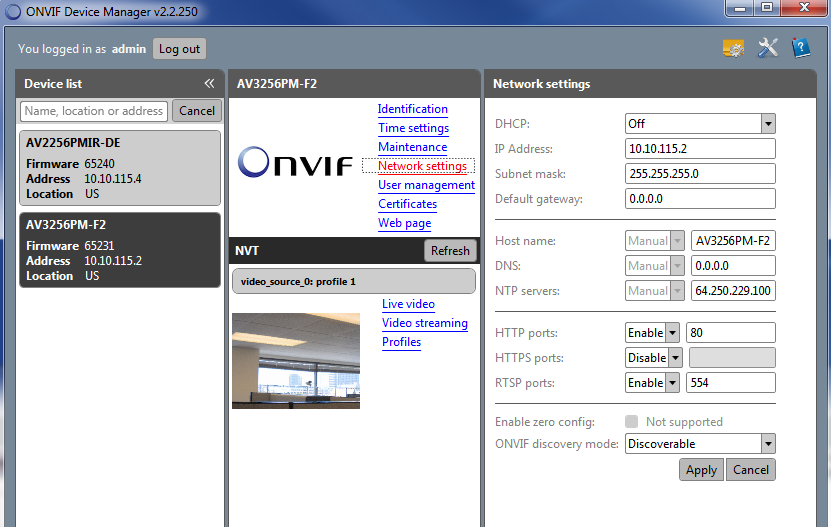The image size is (831, 527).
Task: Open the DNS Manual dropdown
Action: tap(655, 266)
